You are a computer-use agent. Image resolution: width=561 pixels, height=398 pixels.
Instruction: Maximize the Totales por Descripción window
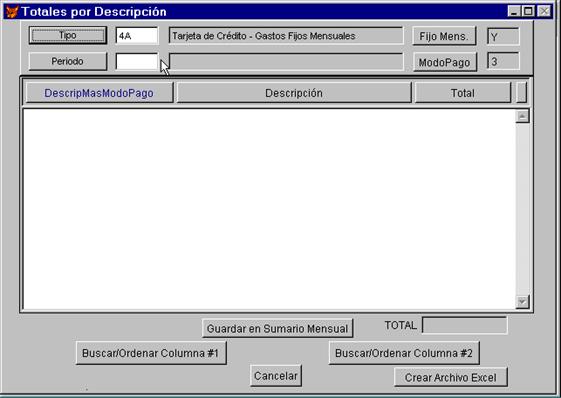528,11
